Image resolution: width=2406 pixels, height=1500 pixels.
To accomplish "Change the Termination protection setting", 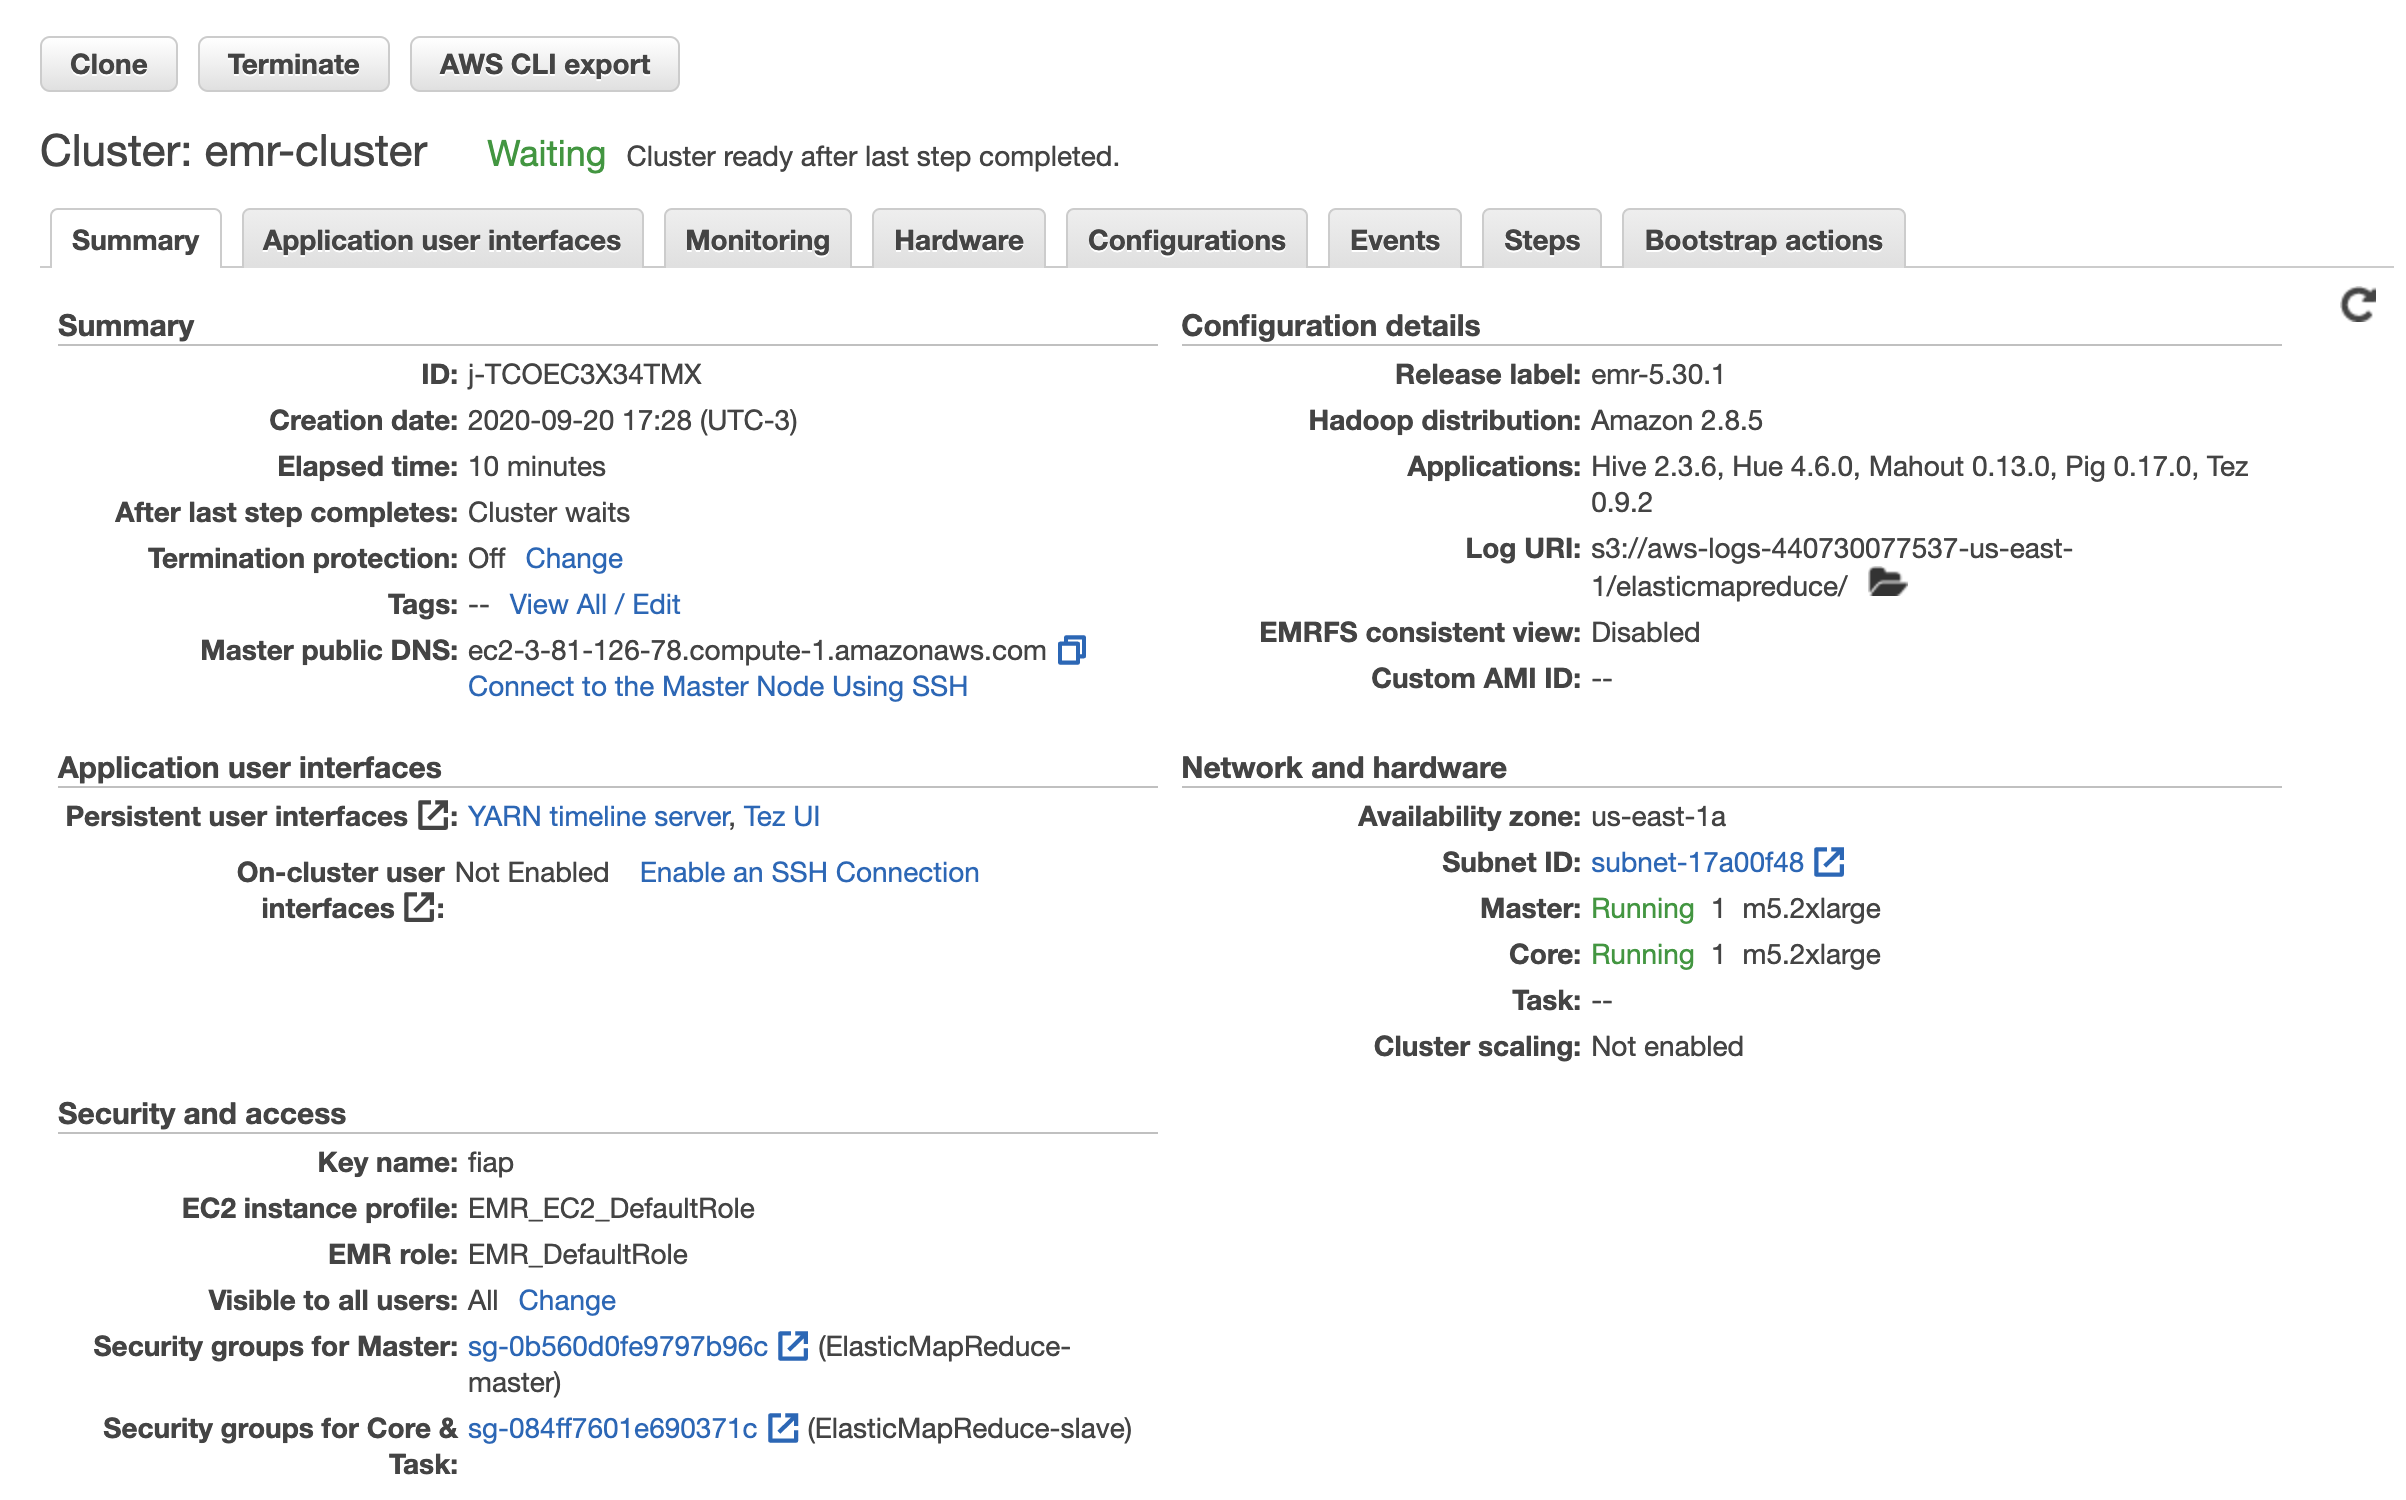I will [574, 558].
